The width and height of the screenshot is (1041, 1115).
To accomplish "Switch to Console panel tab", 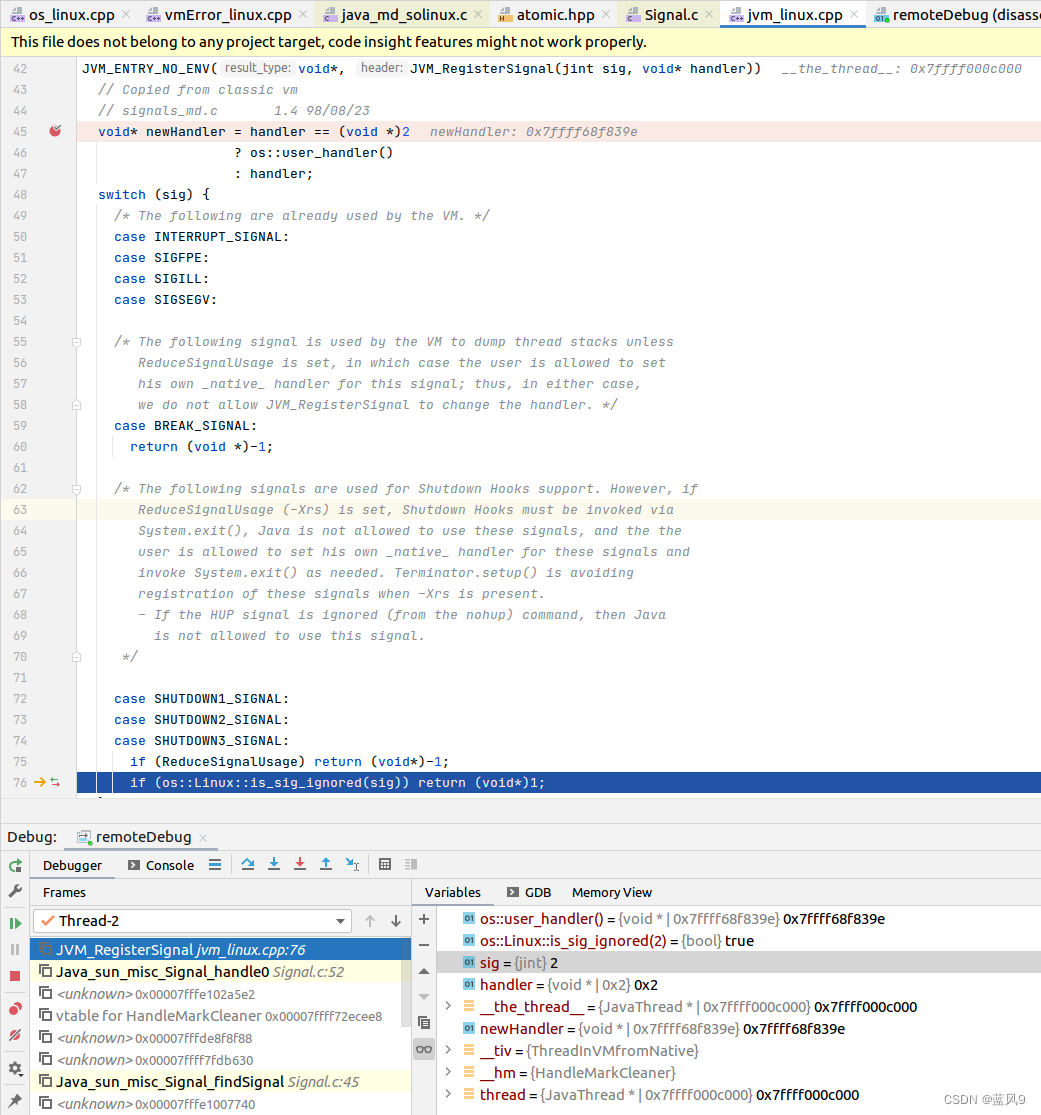I will pyautogui.click(x=161, y=865).
